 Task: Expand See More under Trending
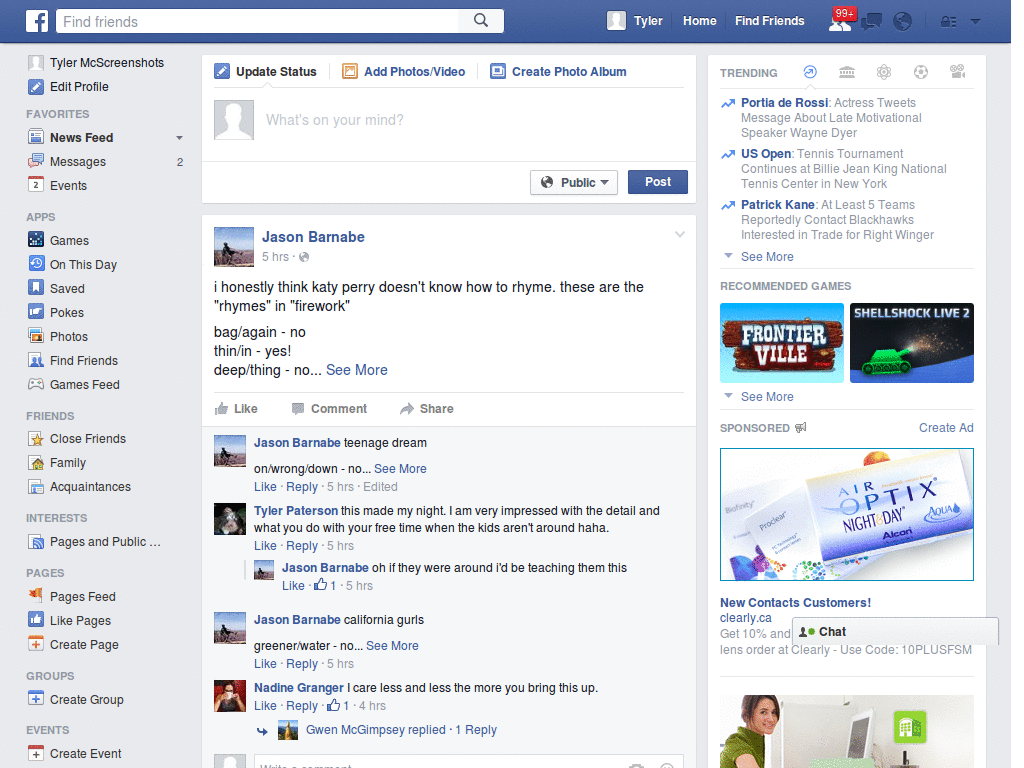(x=767, y=257)
